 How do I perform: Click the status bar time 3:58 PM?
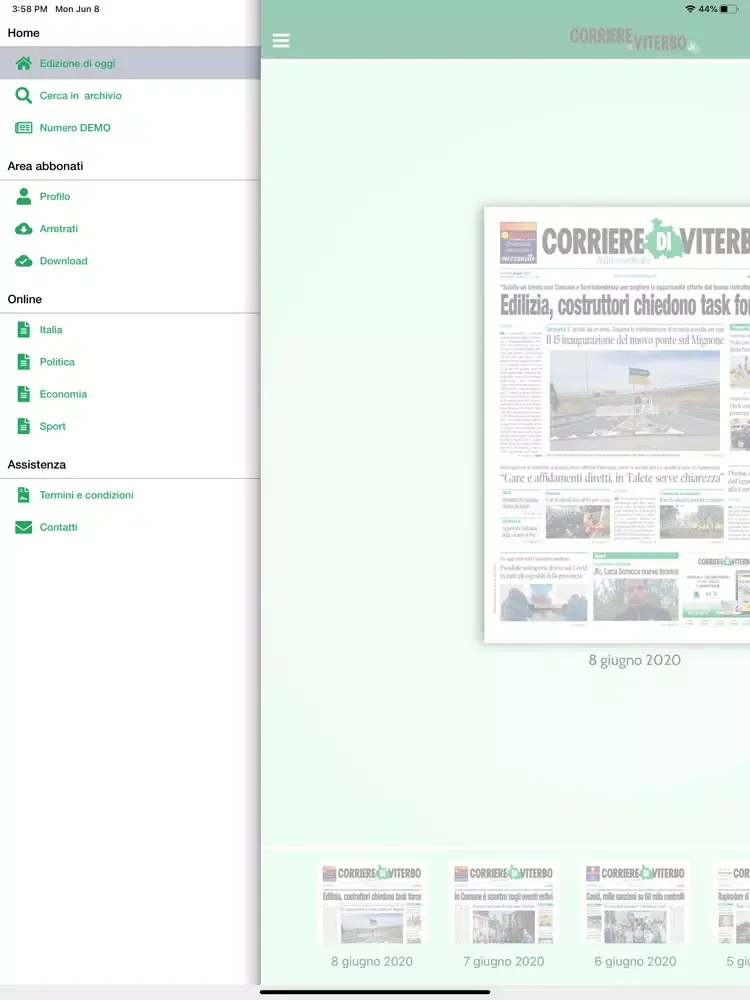pos(29,9)
